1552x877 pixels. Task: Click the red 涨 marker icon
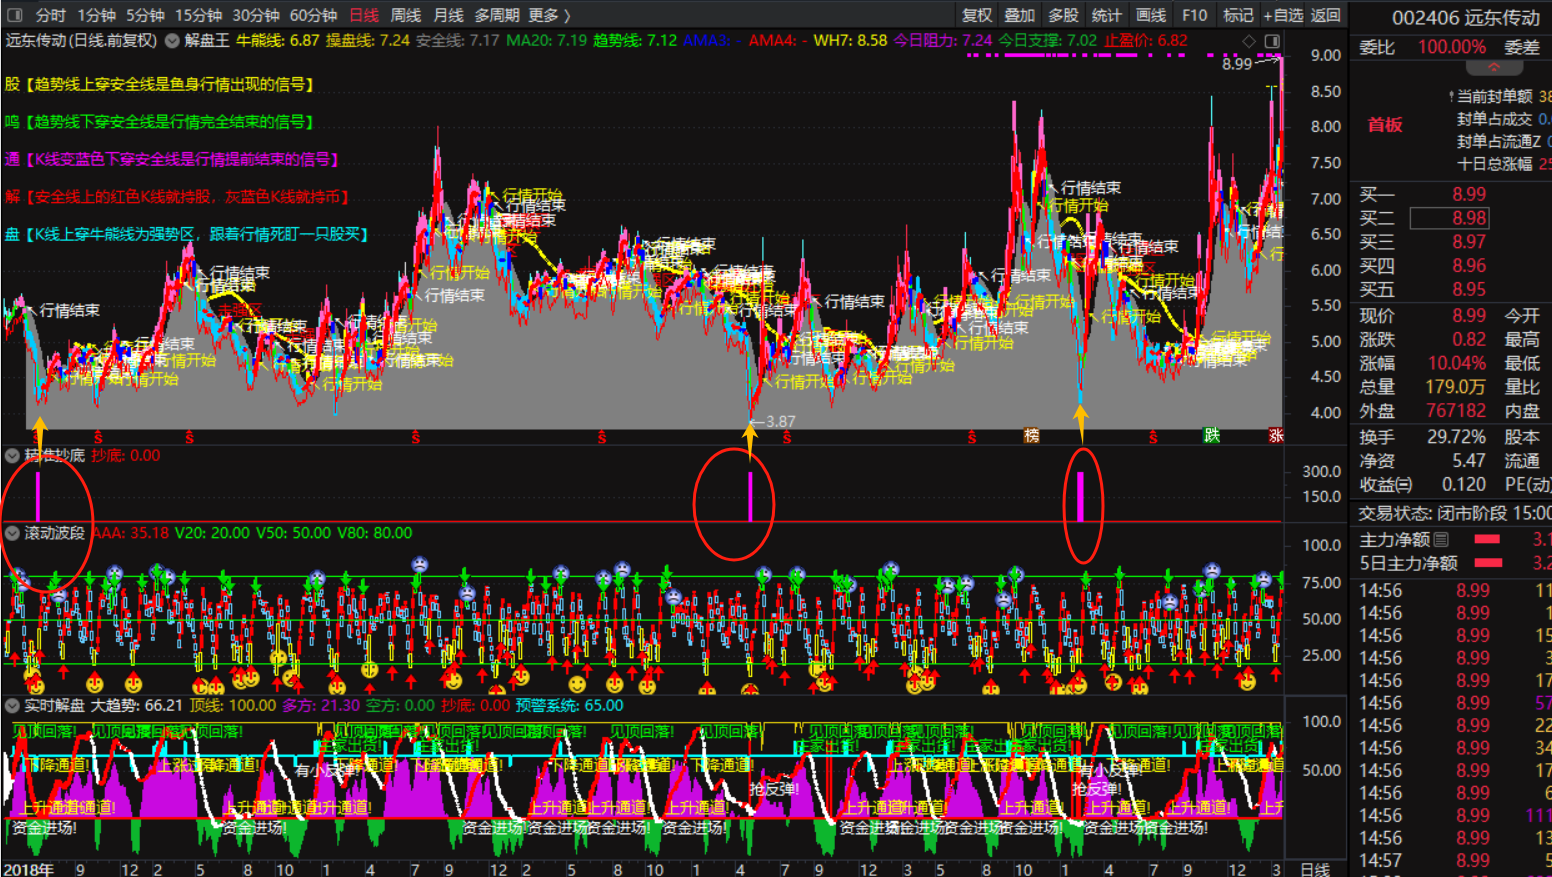(1275, 436)
